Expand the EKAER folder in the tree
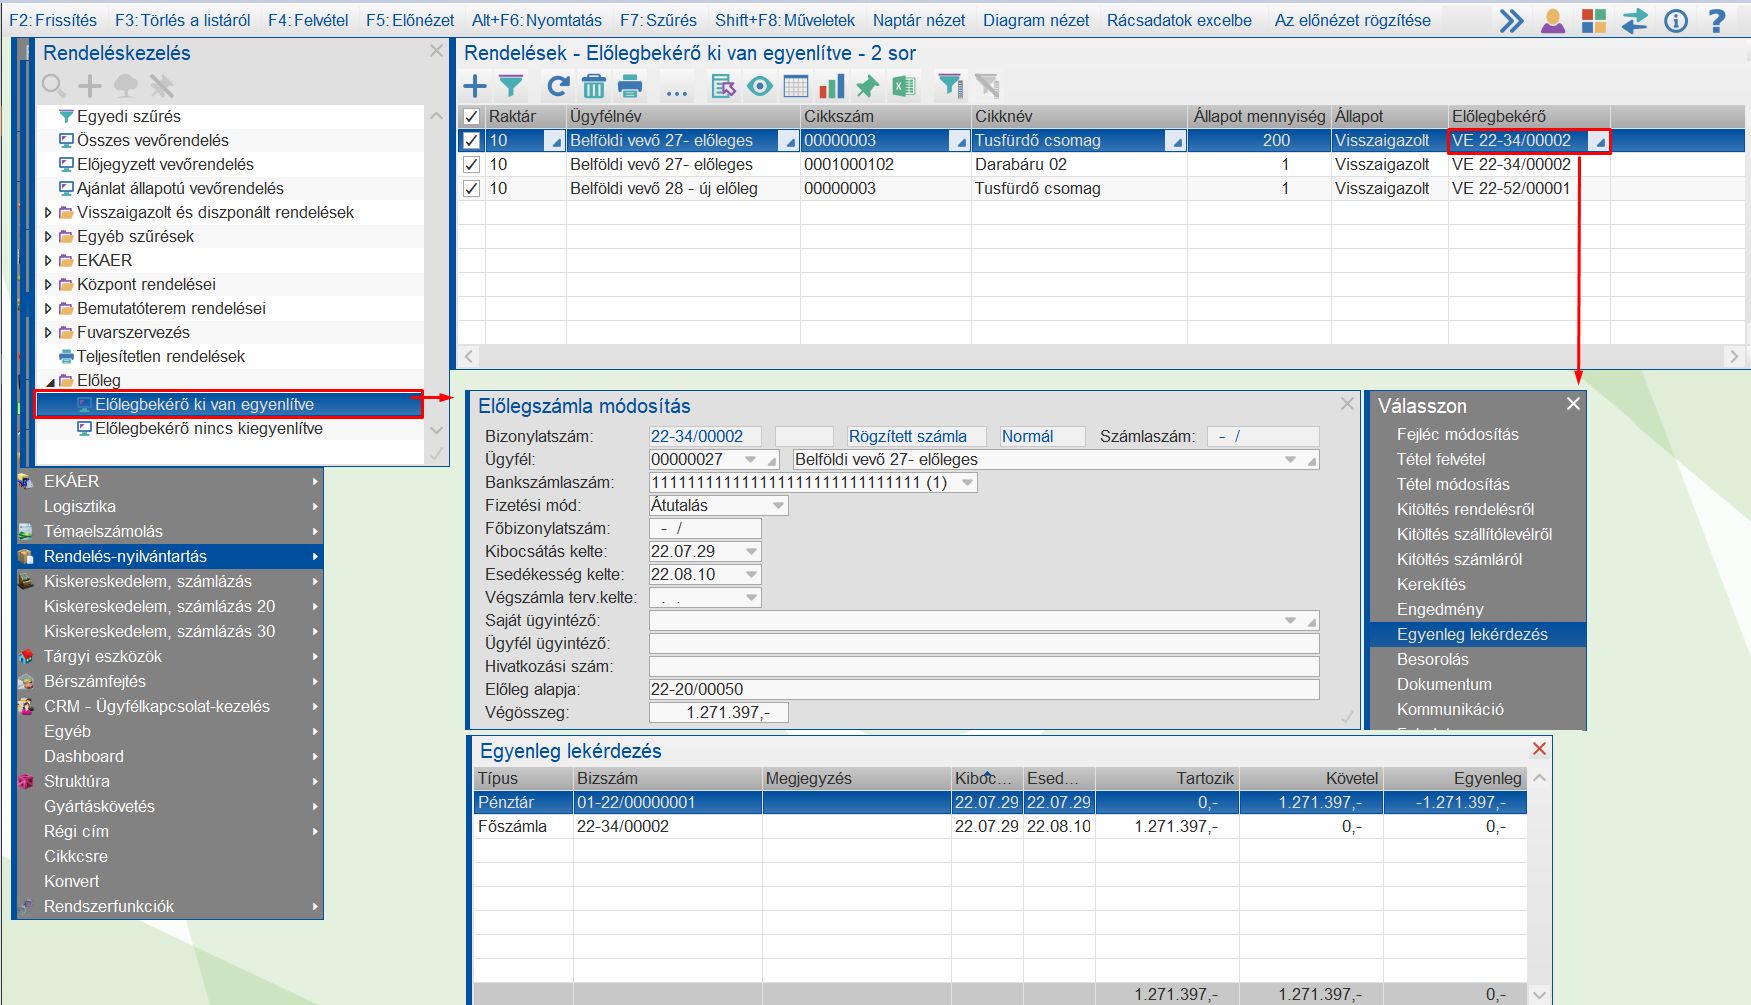This screenshot has height=1005, width=1751. click(x=48, y=260)
